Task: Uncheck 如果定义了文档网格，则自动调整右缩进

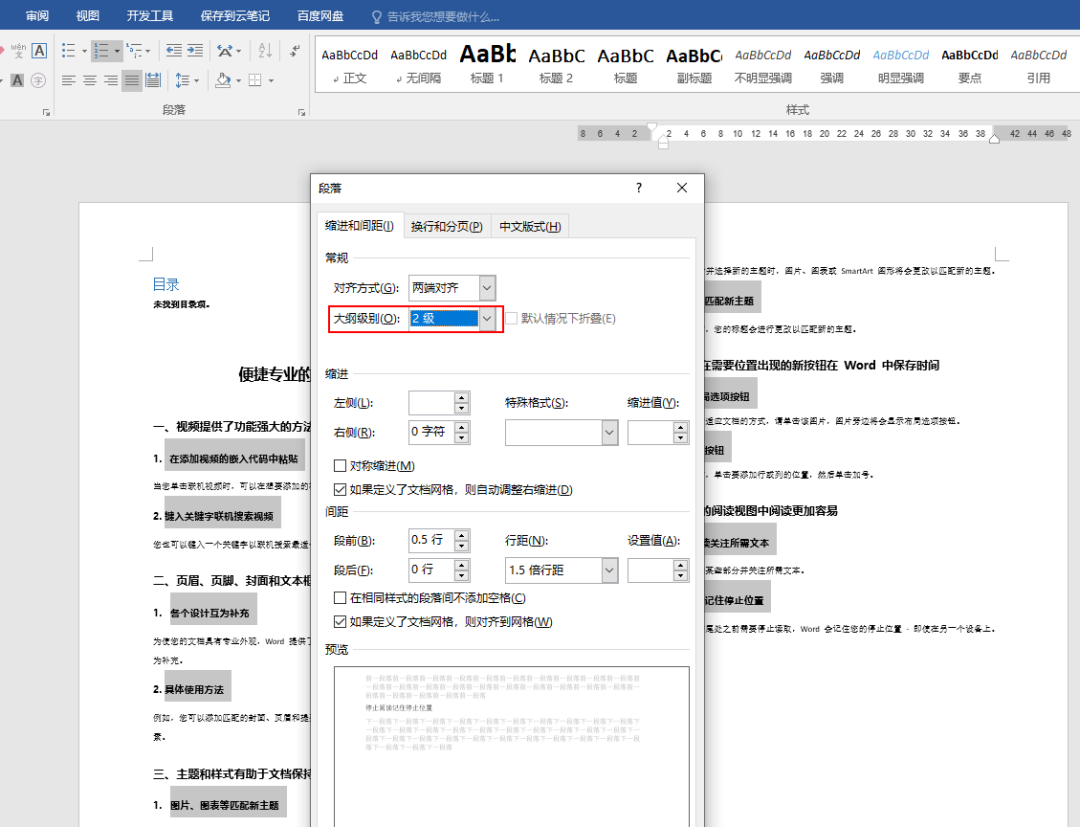Action: point(341,490)
